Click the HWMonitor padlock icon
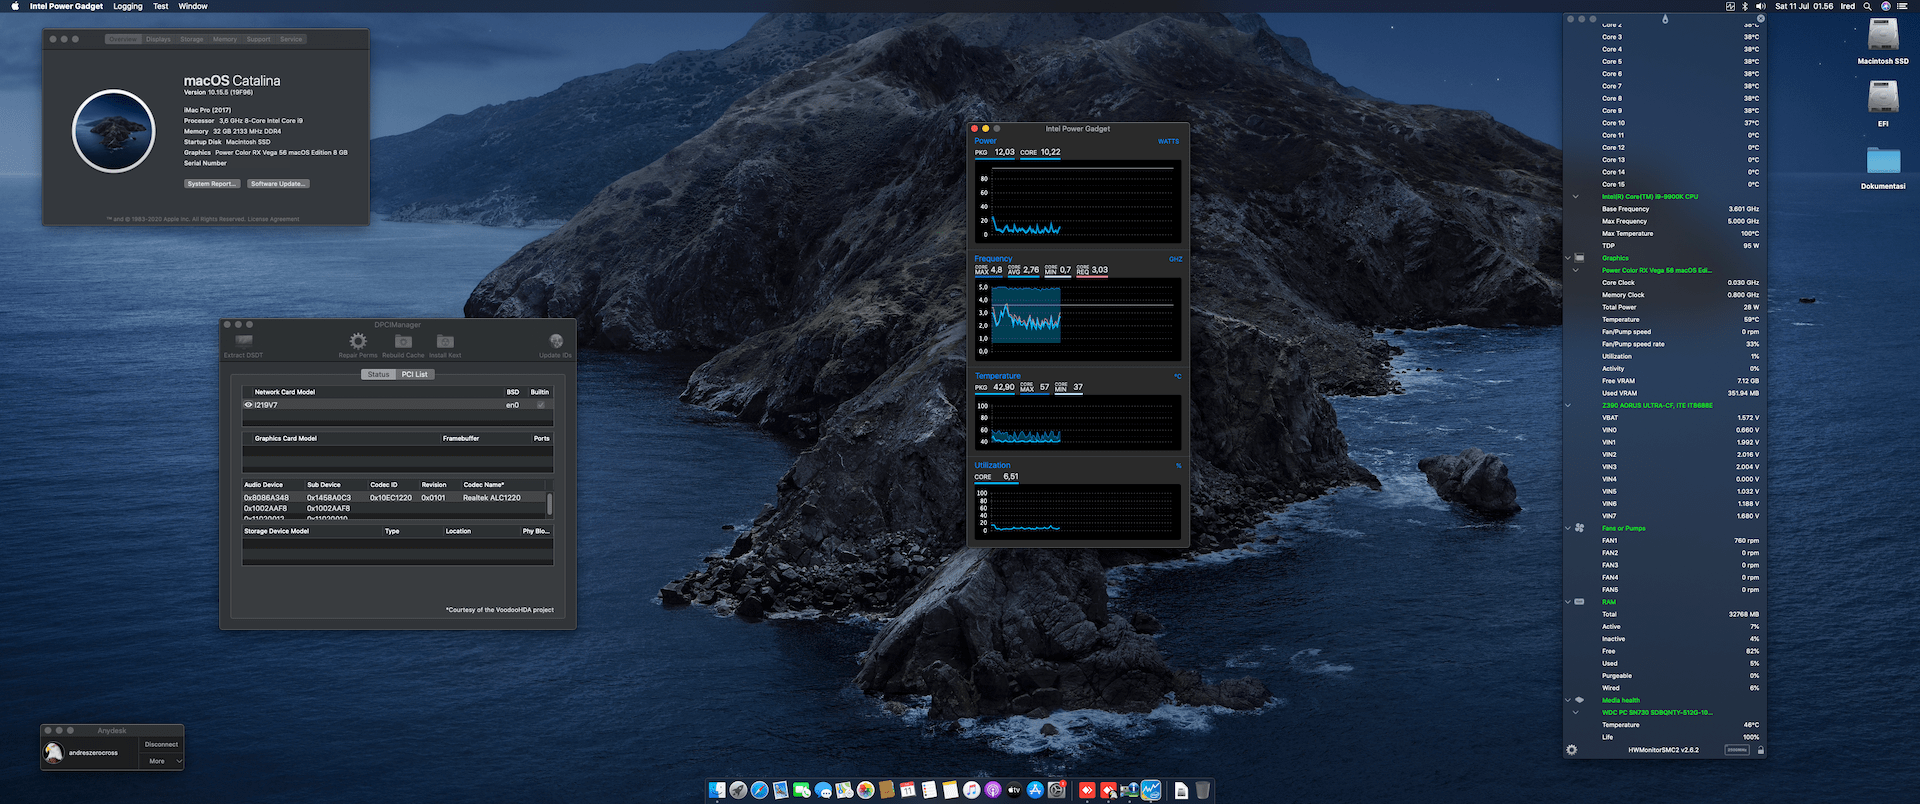 click(x=1760, y=750)
